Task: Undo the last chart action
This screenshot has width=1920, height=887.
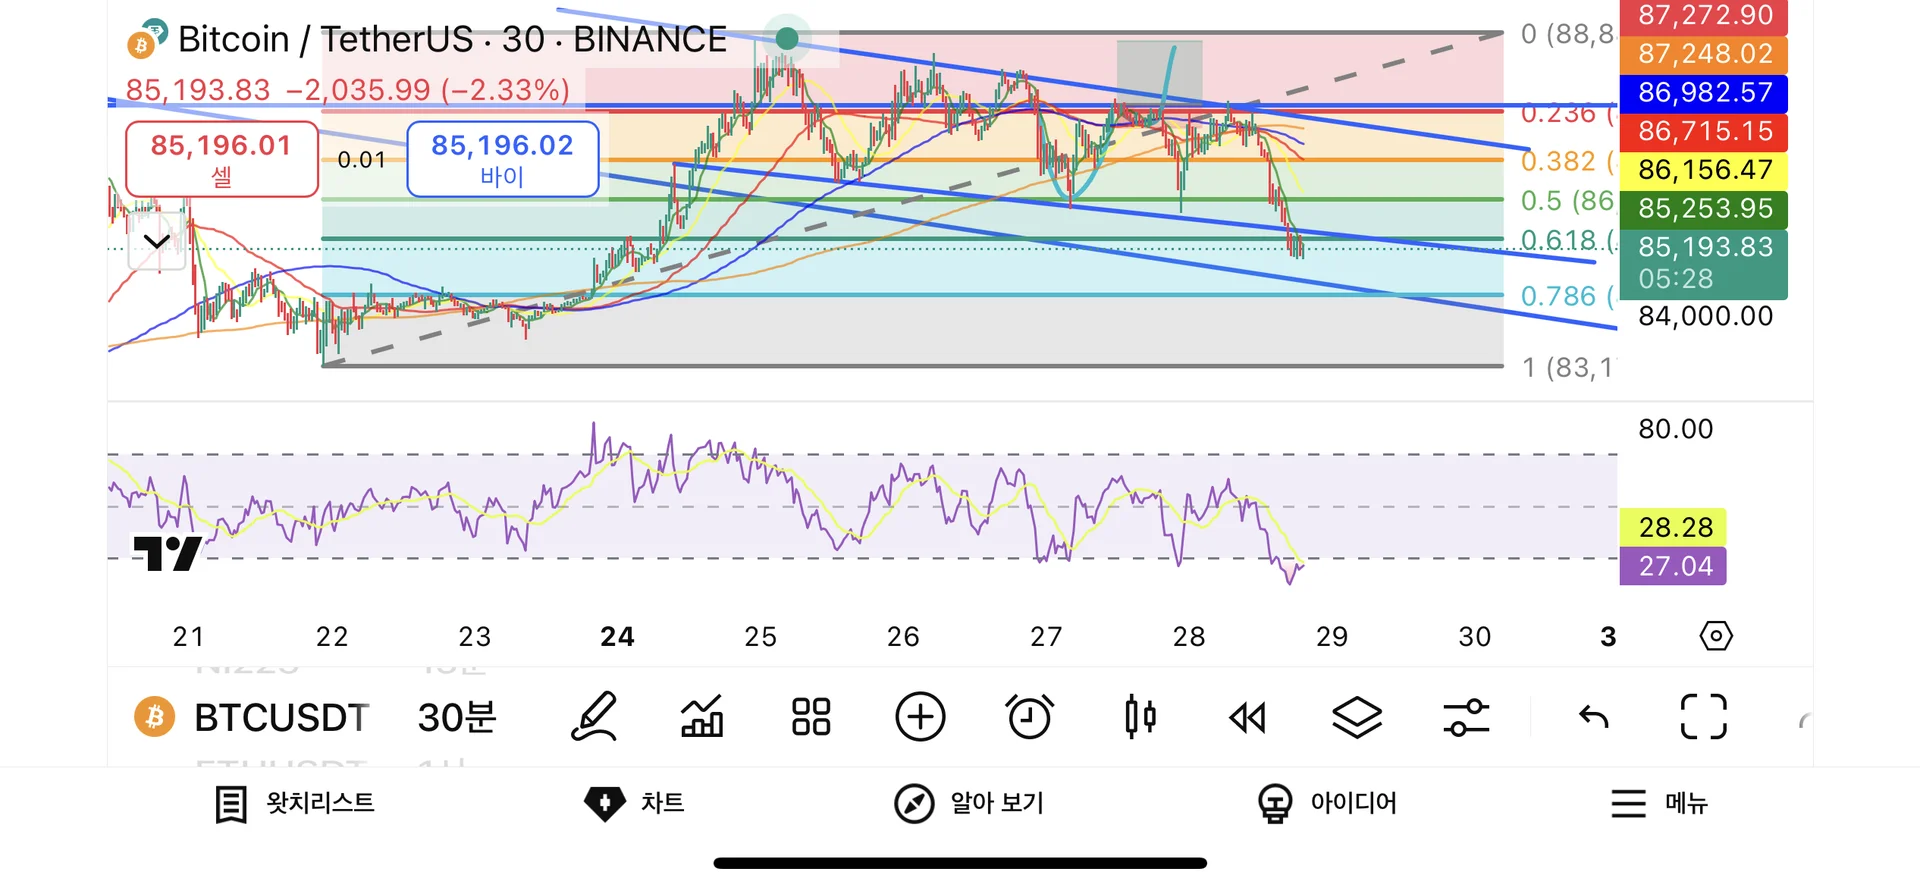Action: 1593,717
